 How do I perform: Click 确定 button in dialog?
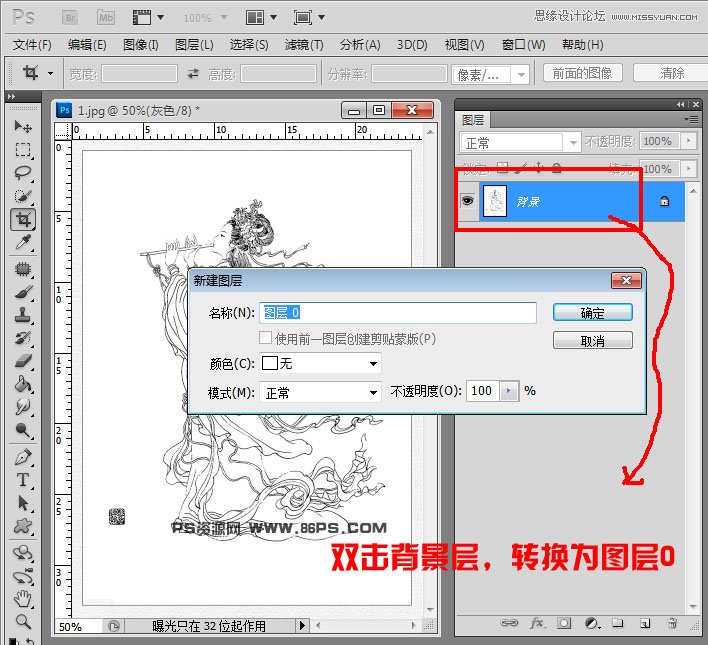coord(592,313)
